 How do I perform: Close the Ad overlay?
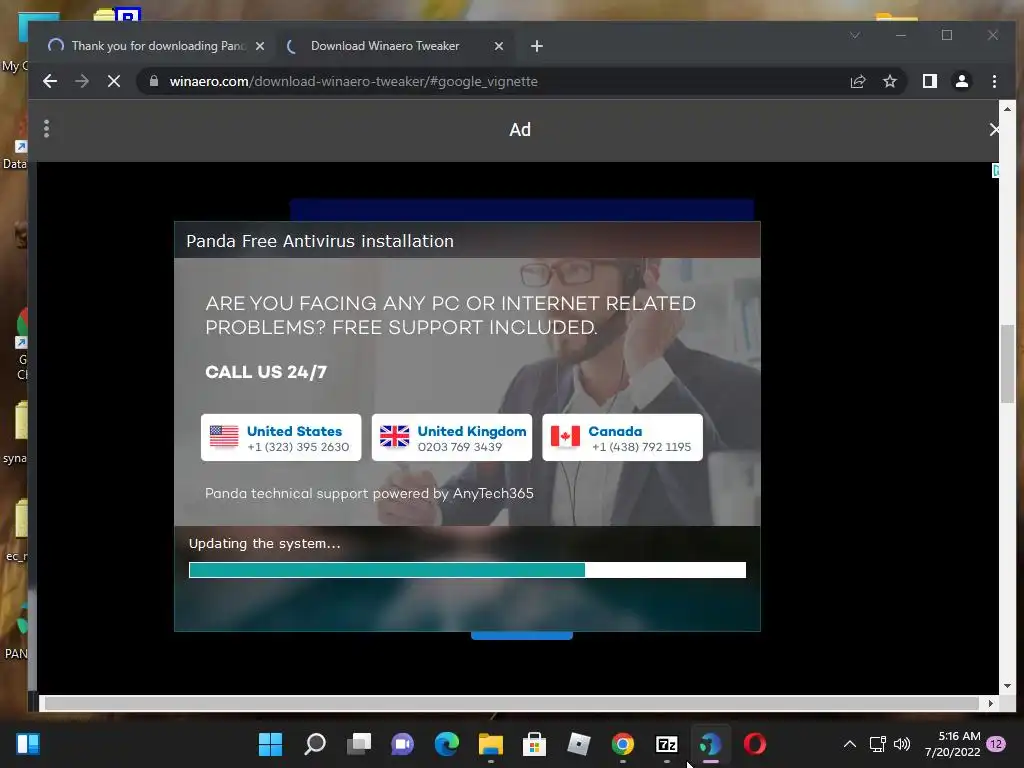(993, 130)
